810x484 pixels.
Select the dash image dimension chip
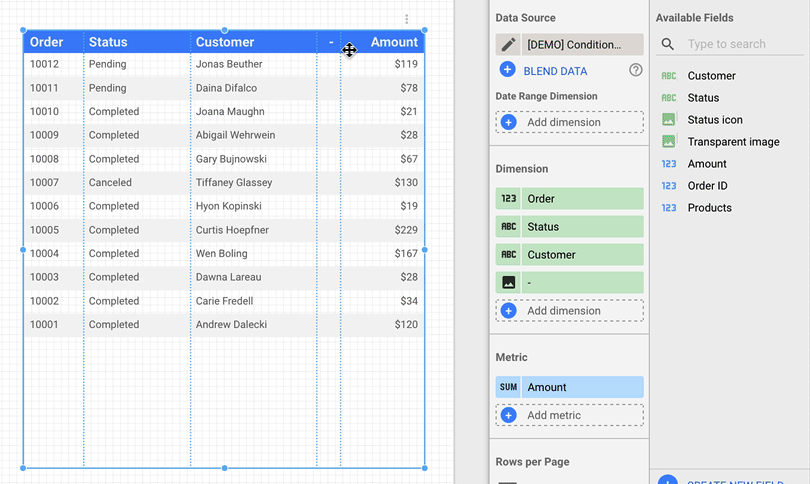coord(569,282)
